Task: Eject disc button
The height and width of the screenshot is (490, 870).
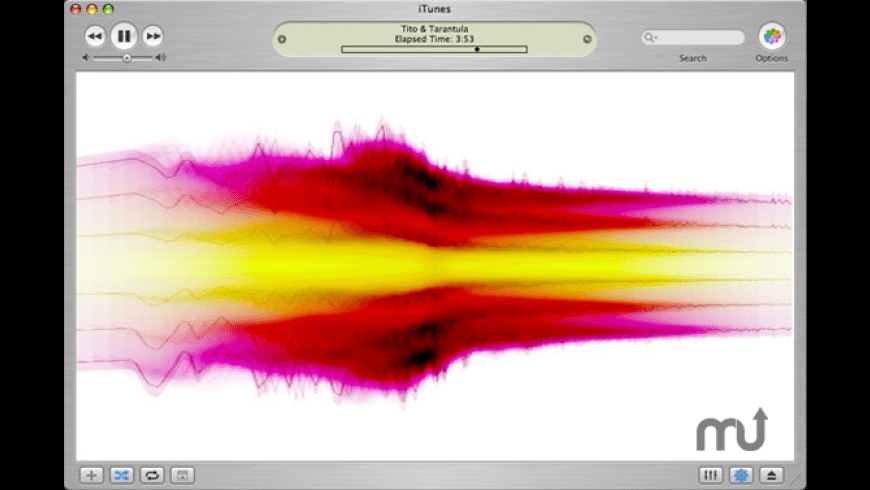Action: pyautogui.click(x=771, y=476)
